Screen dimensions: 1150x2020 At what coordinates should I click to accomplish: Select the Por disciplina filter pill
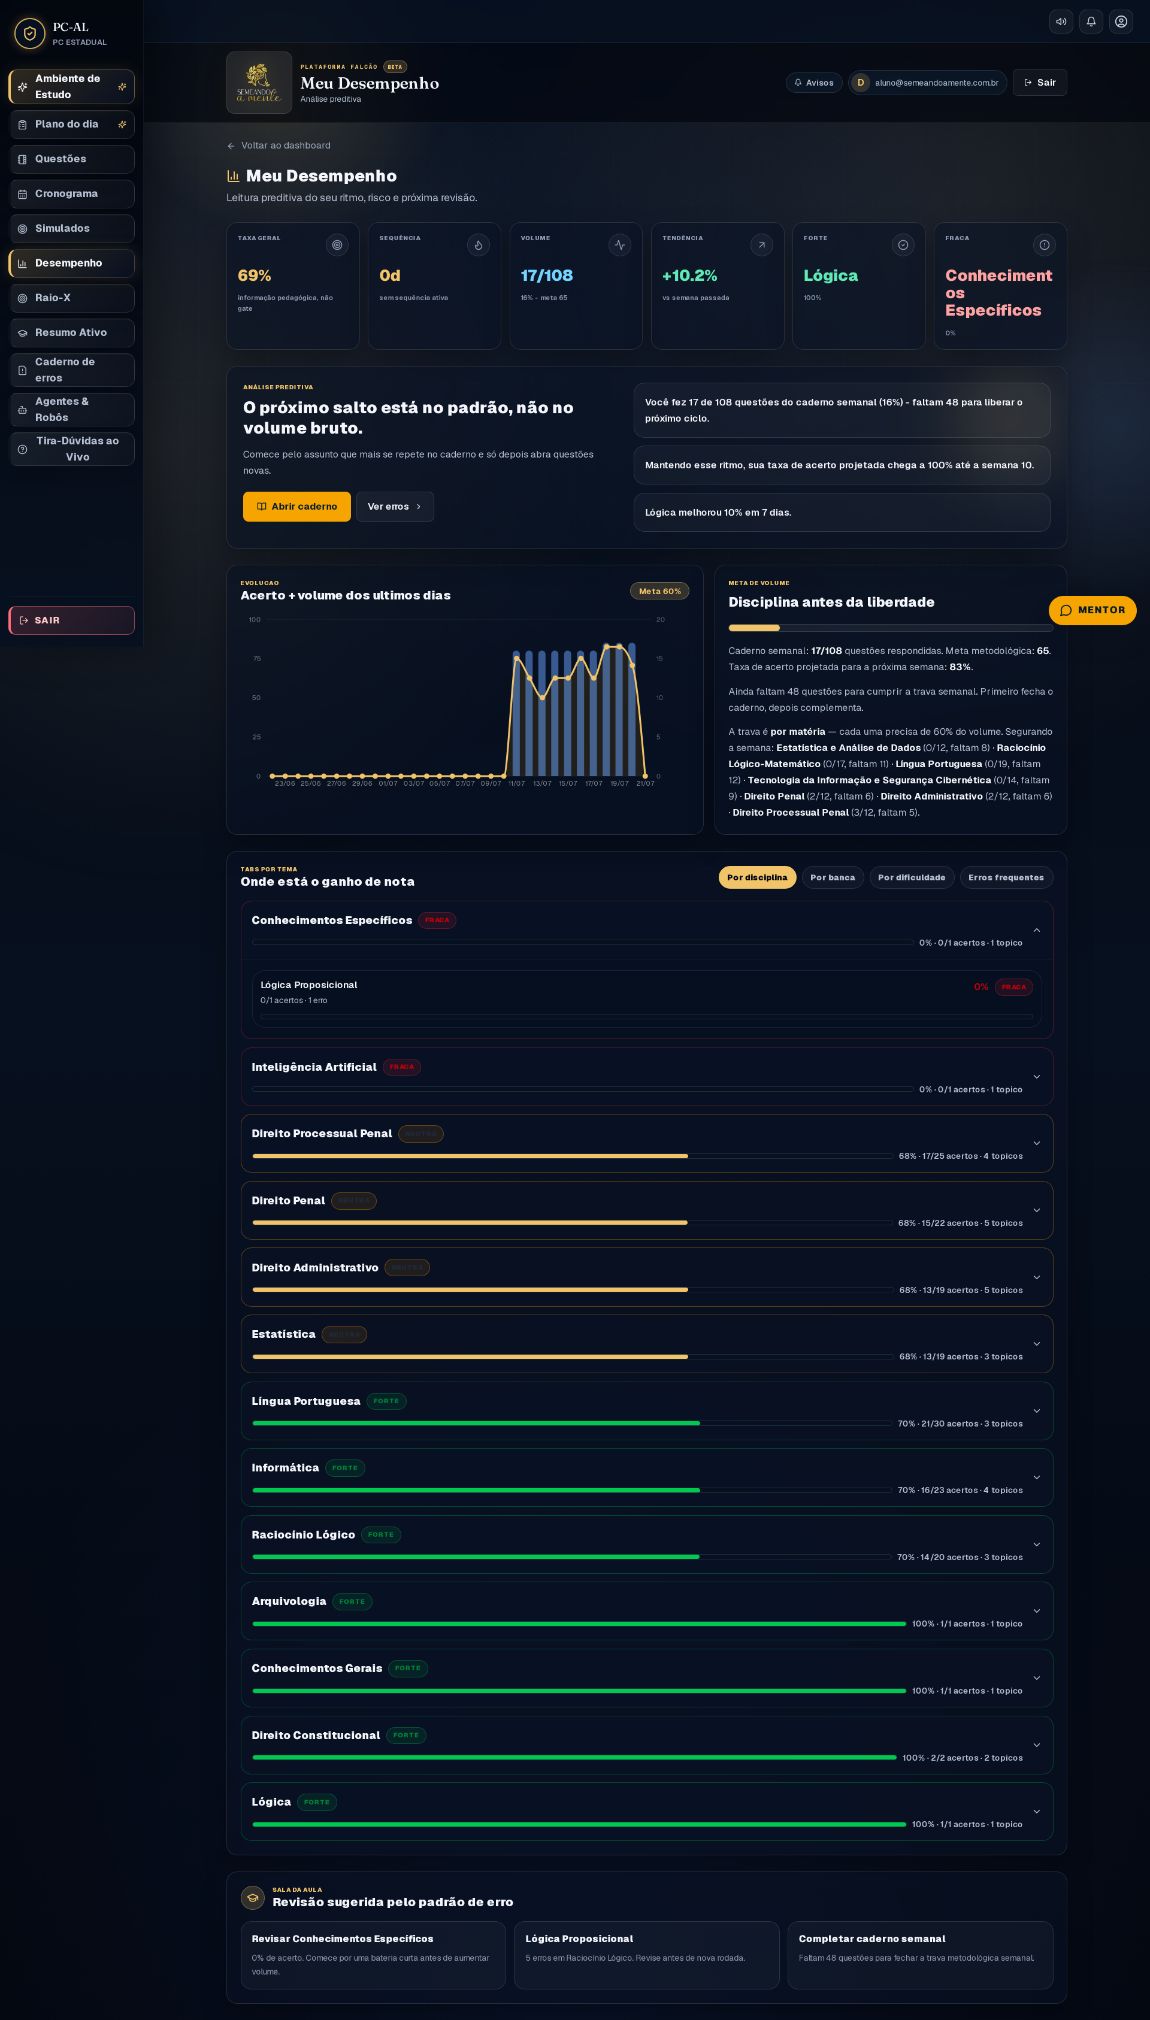point(757,877)
